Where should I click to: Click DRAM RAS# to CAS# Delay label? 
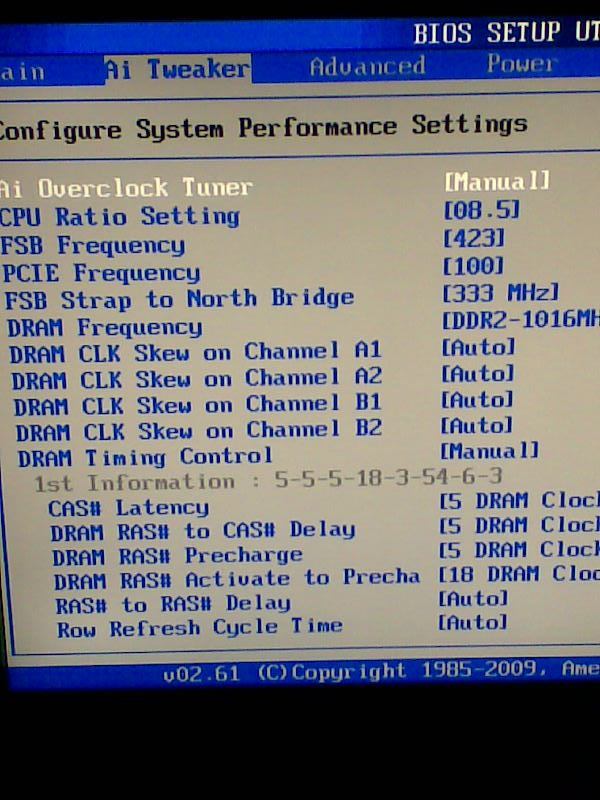(203, 532)
